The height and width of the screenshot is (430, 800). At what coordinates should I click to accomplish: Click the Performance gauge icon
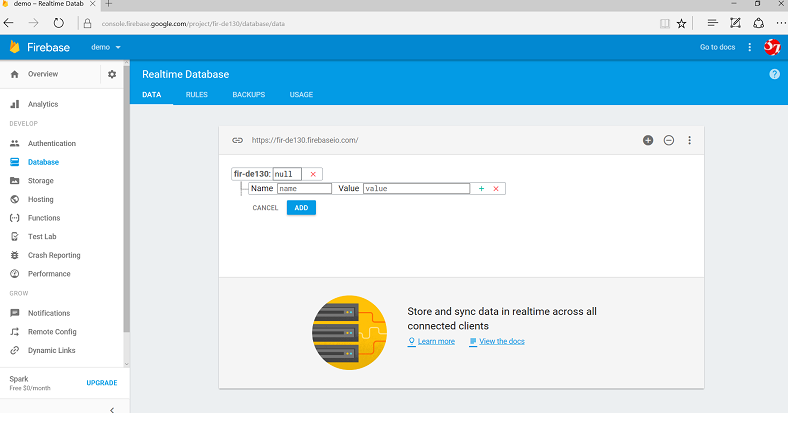(x=15, y=274)
